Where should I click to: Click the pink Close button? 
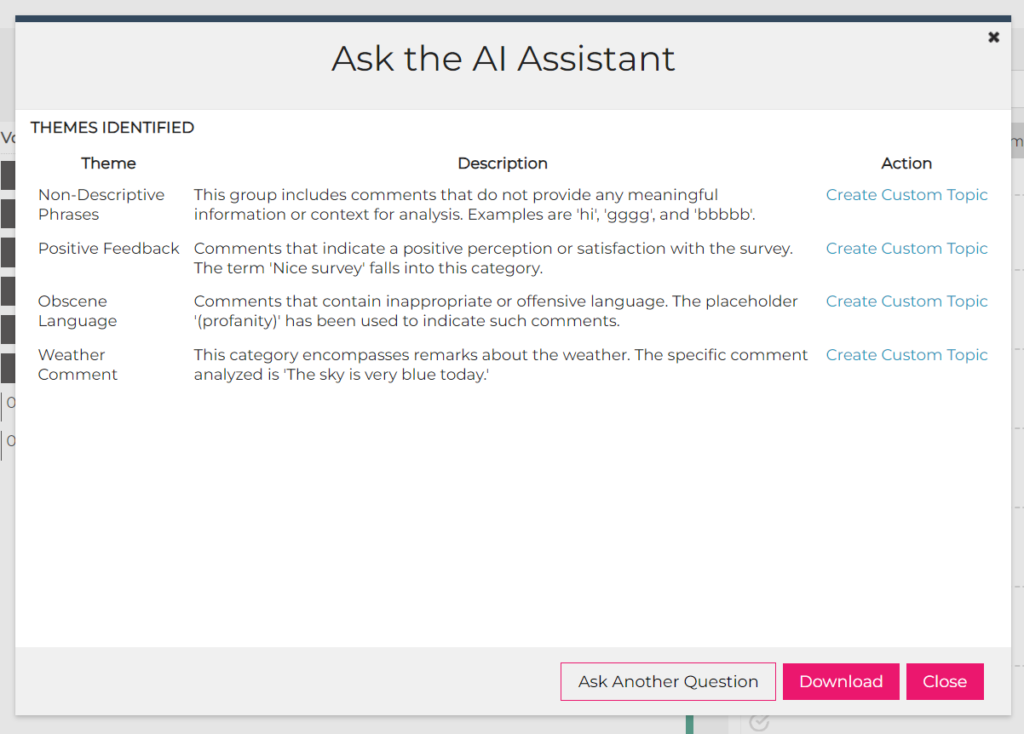(x=944, y=681)
